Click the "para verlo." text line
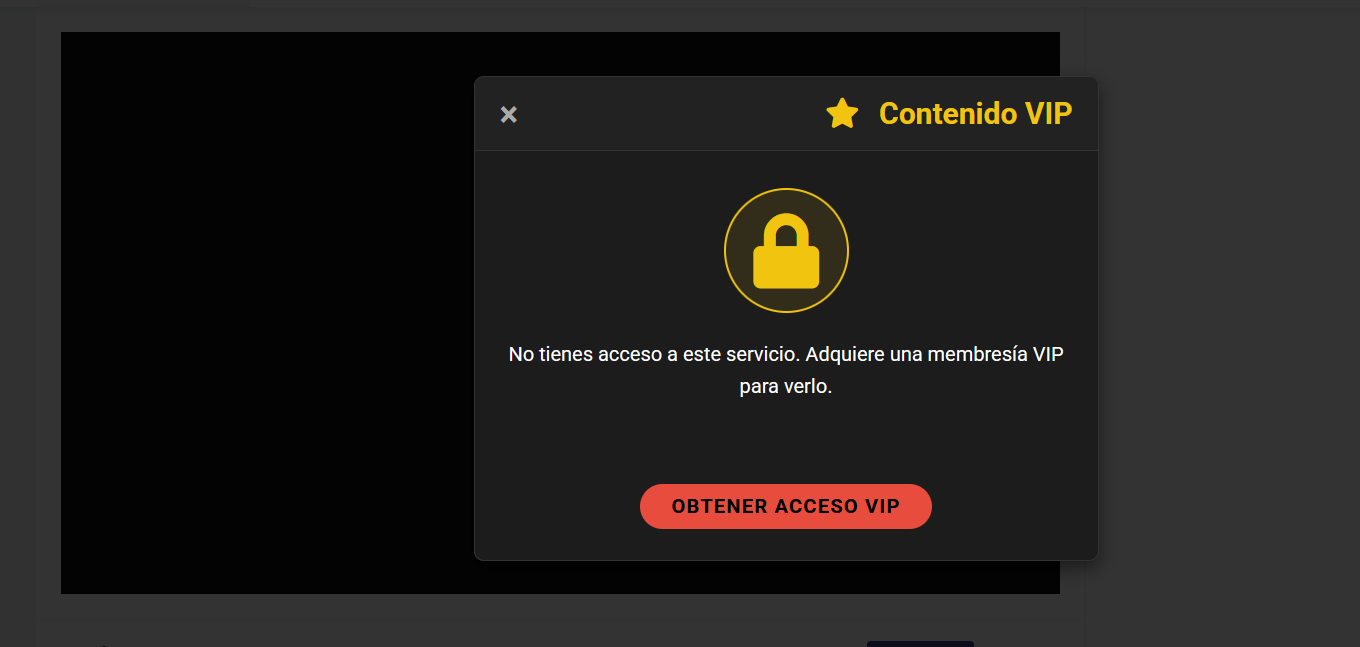The width and height of the screenshot is (1360, 647). (x=786, y=386)
